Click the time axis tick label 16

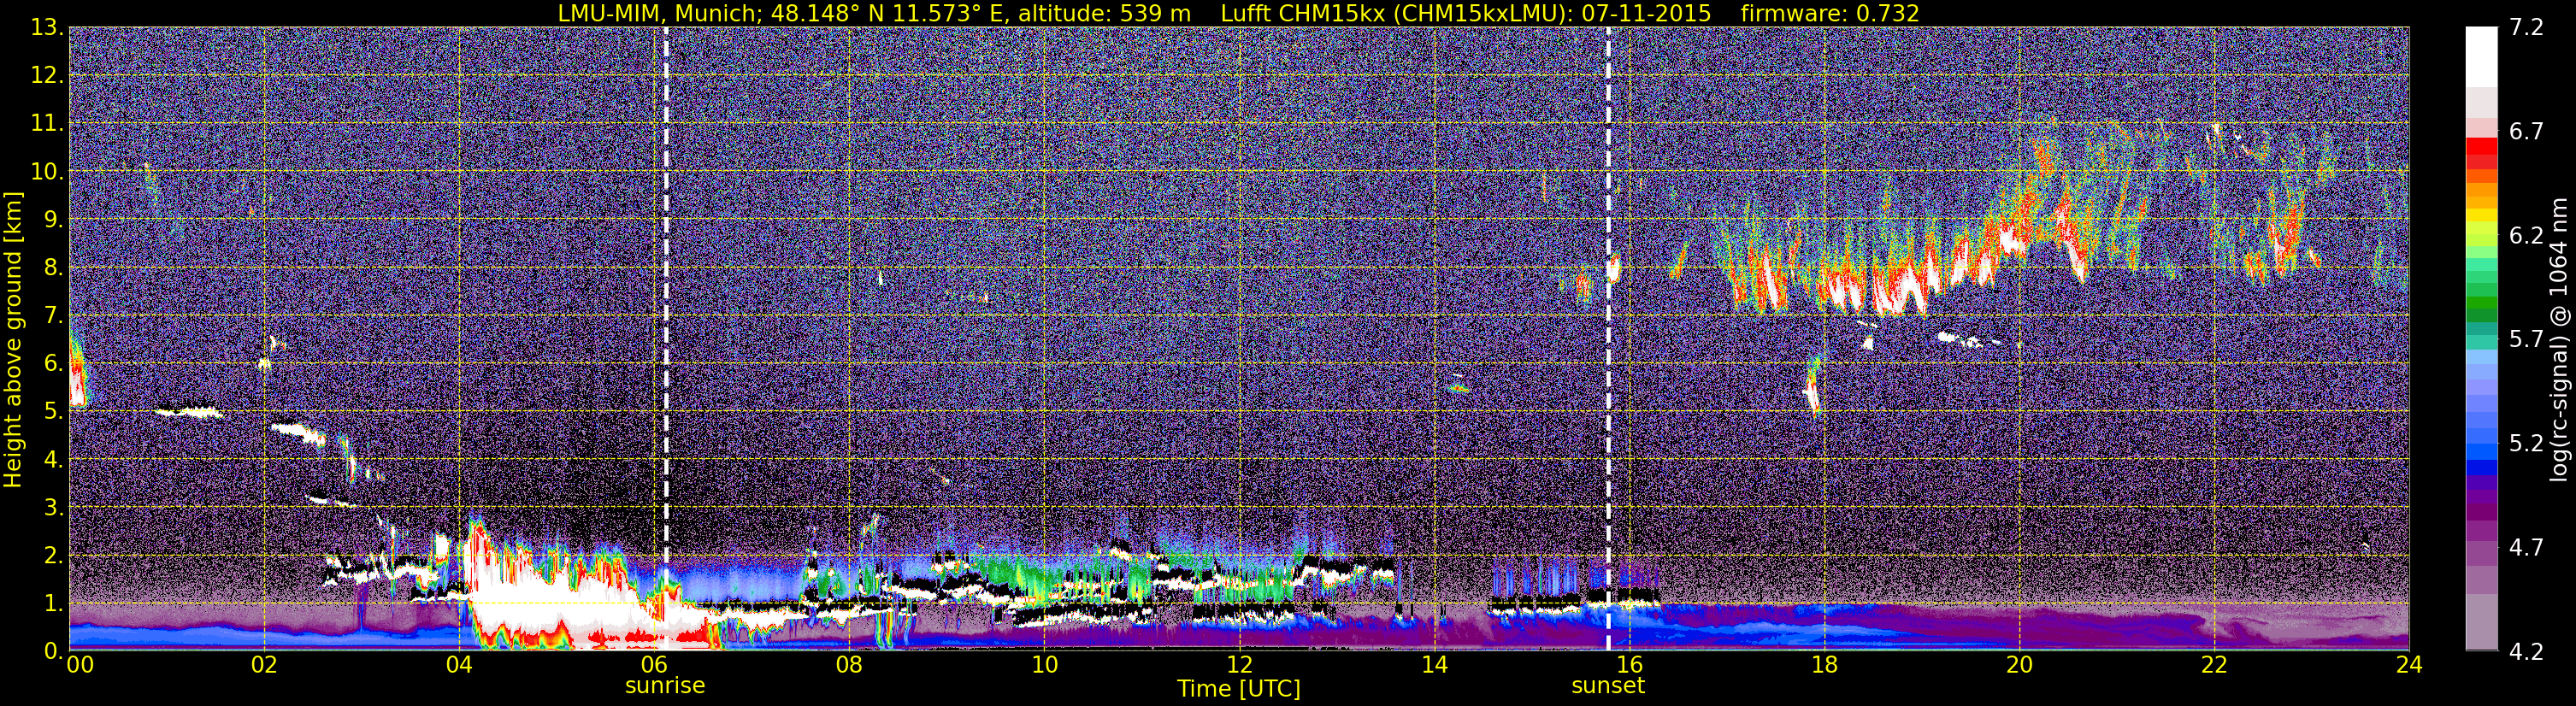point(1629,665)
